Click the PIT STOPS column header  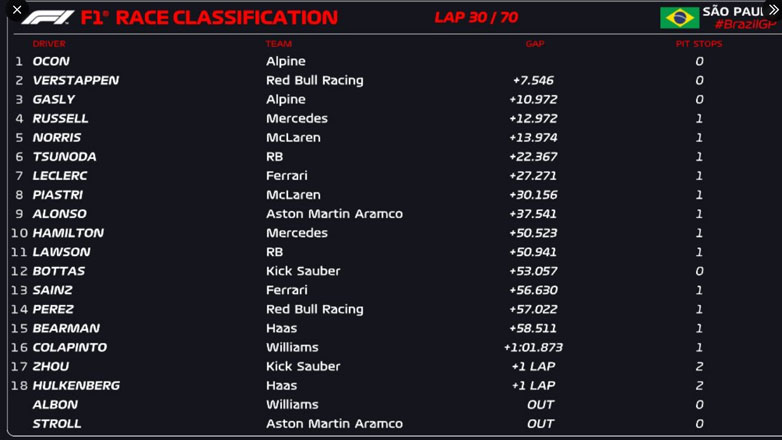pyautogui.click(x=698, y=44)
